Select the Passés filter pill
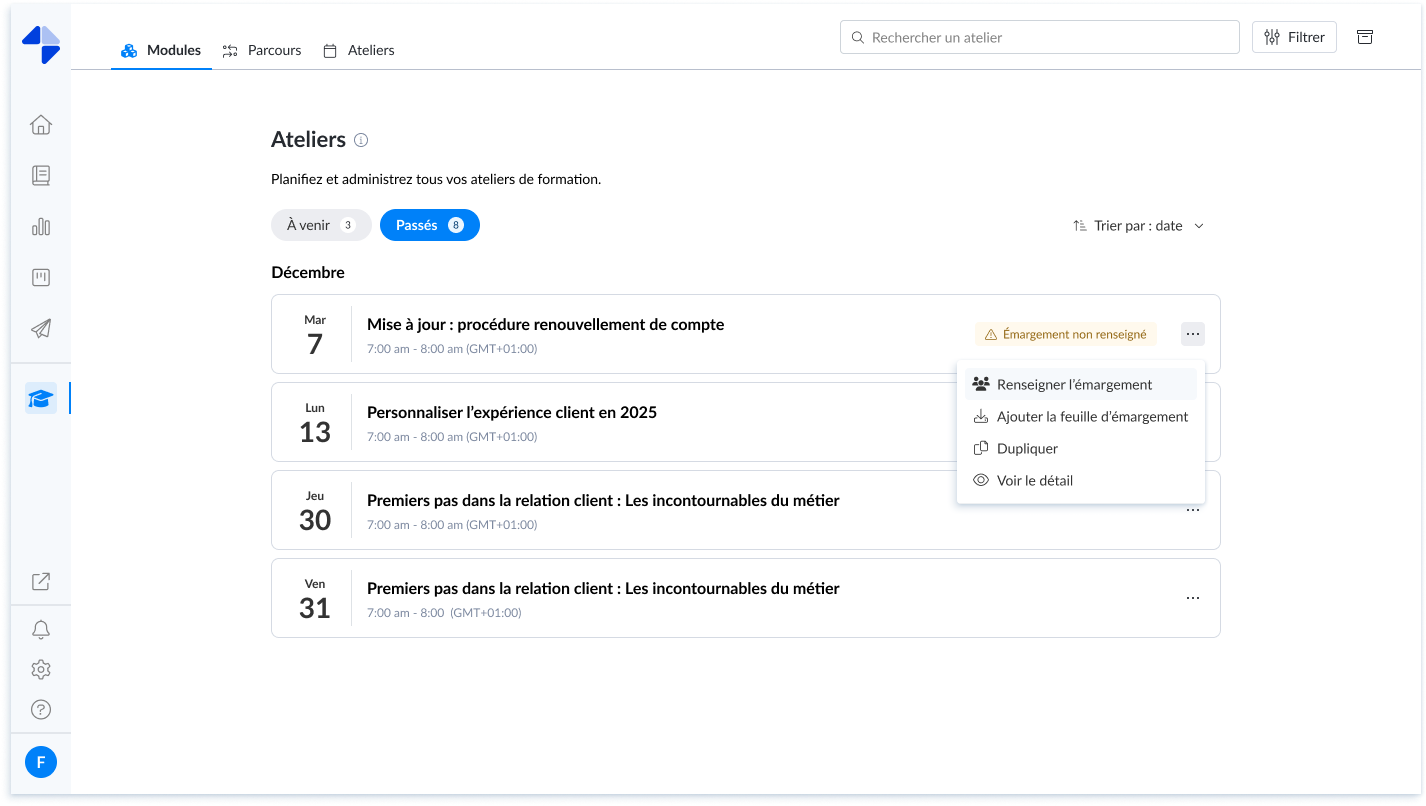This screenshot has height=806, width=1426. pos(429,225)
